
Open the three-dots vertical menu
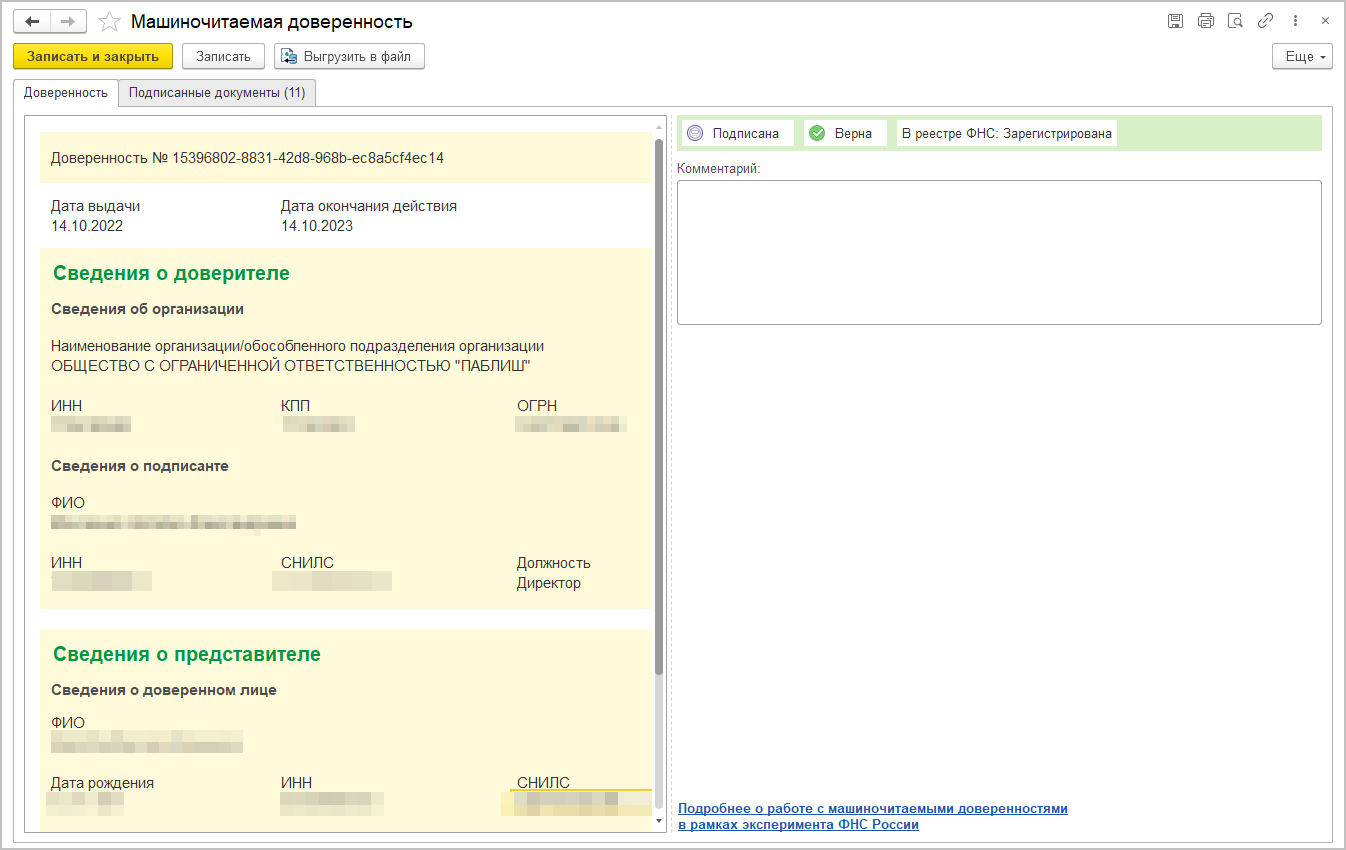(x=1296, y=21)
